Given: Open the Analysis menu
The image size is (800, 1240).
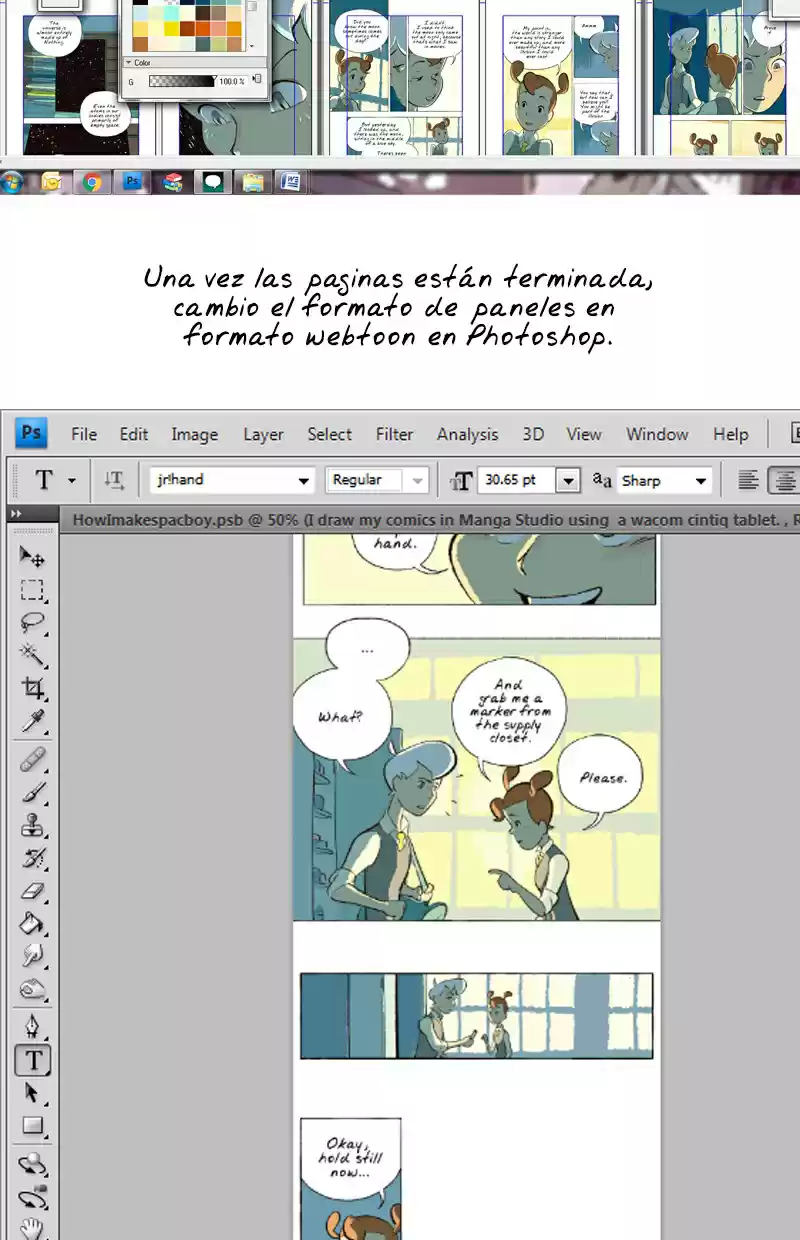Looking at the screenshot, I should (x=467, y=434).
